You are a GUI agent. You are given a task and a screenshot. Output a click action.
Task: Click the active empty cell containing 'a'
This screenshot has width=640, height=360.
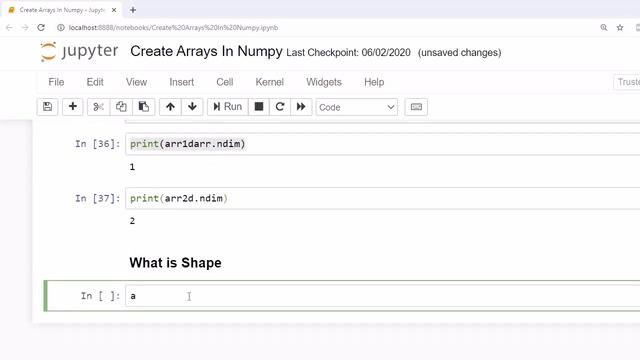(x=383, y=296)
